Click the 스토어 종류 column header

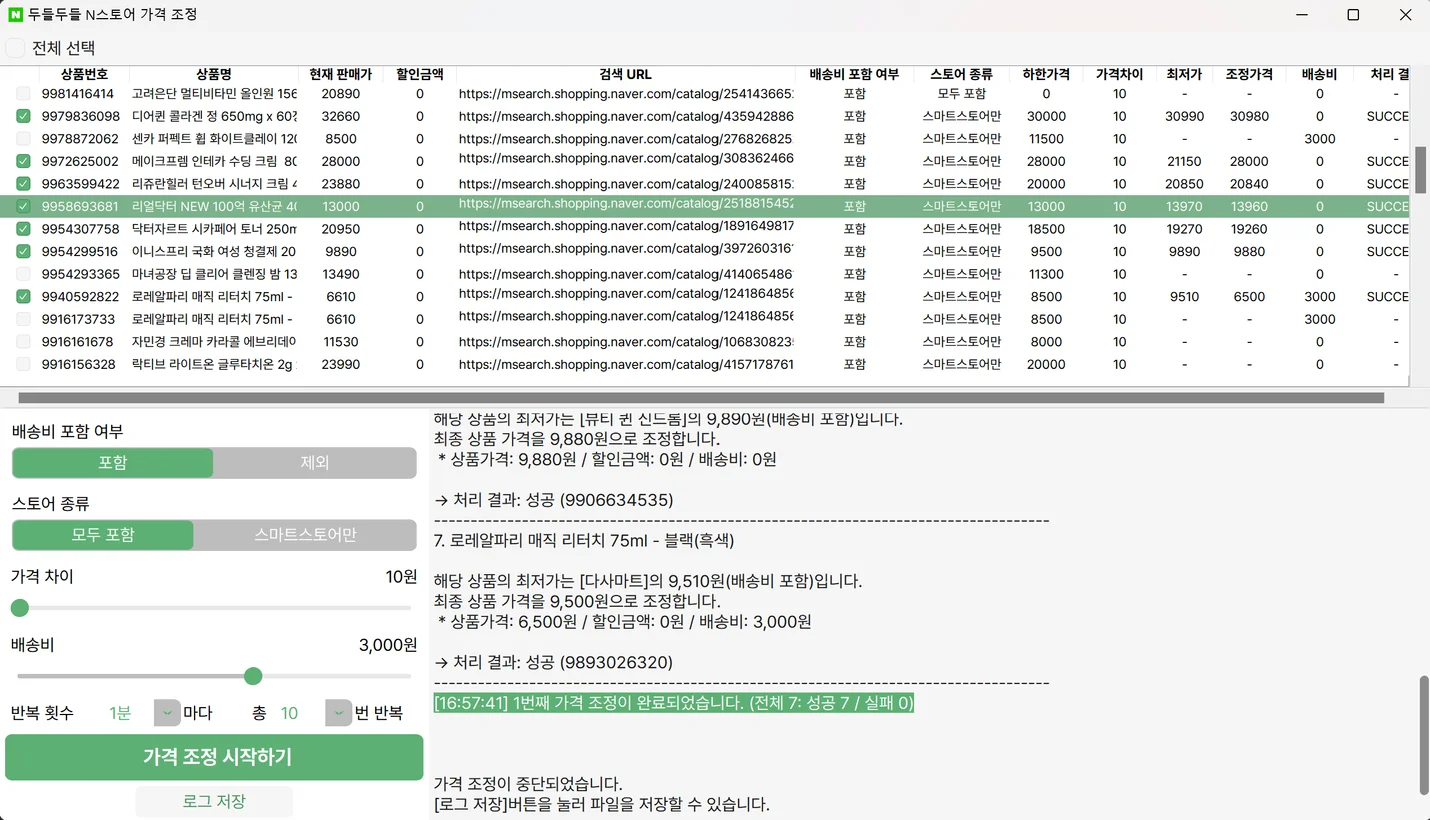pyautogui.click(x=961, y=74)
